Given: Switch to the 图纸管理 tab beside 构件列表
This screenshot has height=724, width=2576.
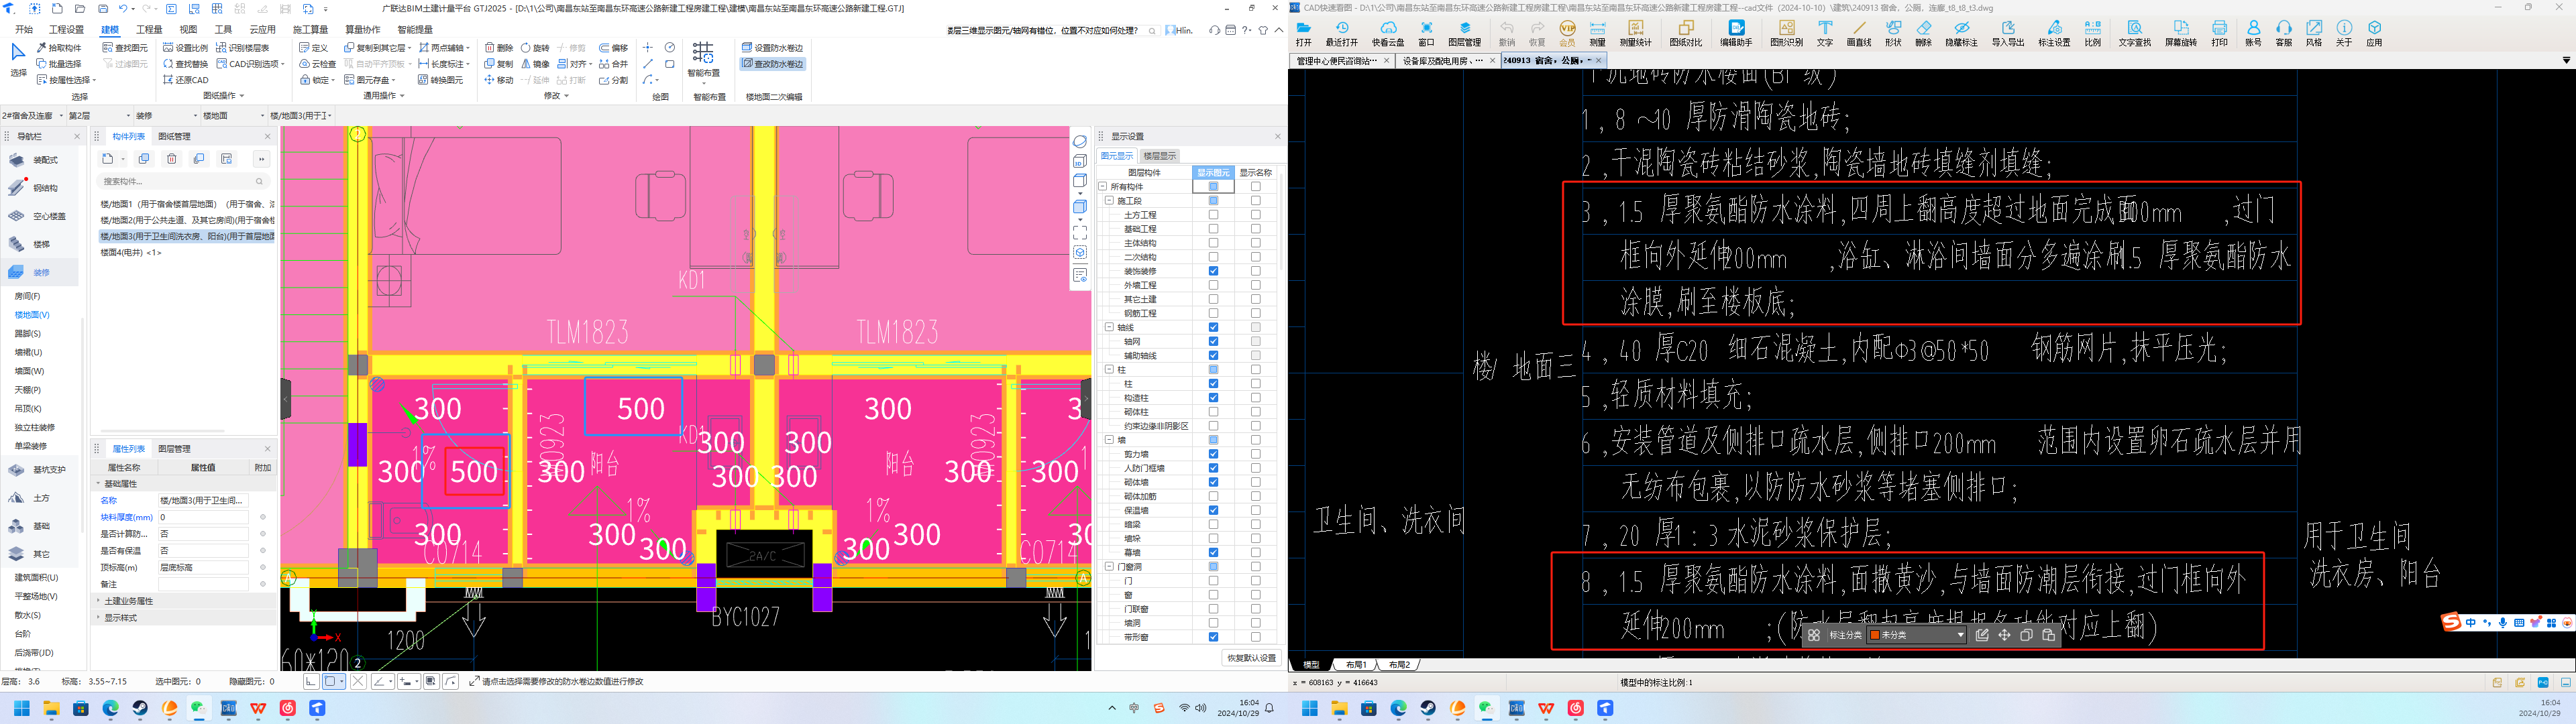Looking at the screenshot, I should 174,136.
